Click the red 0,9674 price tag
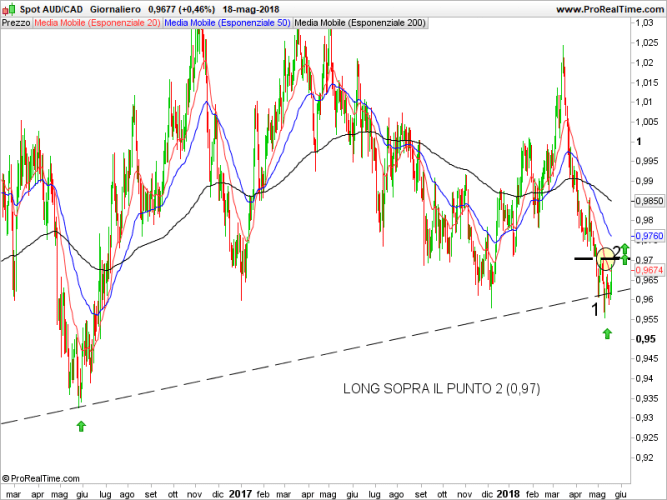 tap(649, 270)
